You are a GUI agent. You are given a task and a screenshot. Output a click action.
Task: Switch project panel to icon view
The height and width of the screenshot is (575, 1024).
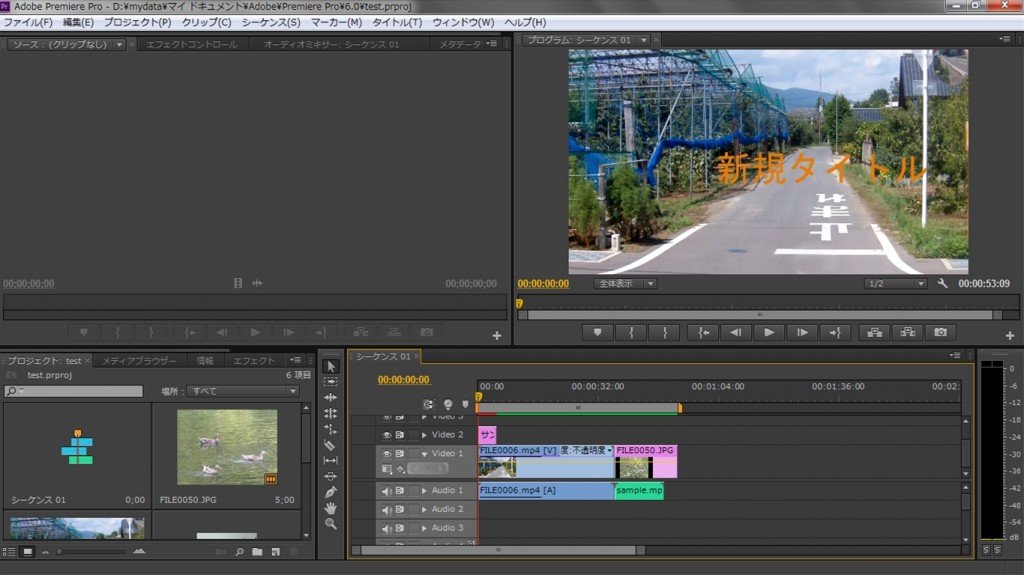click(x=27, y=552)
